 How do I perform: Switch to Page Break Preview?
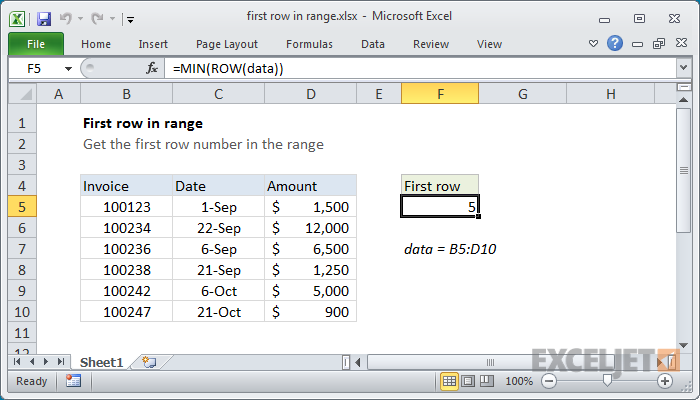489,381
